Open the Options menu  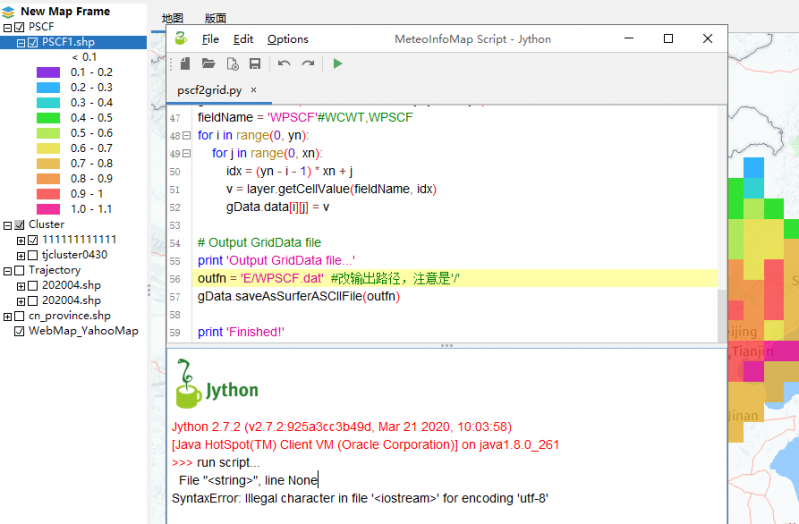[288, 39]
